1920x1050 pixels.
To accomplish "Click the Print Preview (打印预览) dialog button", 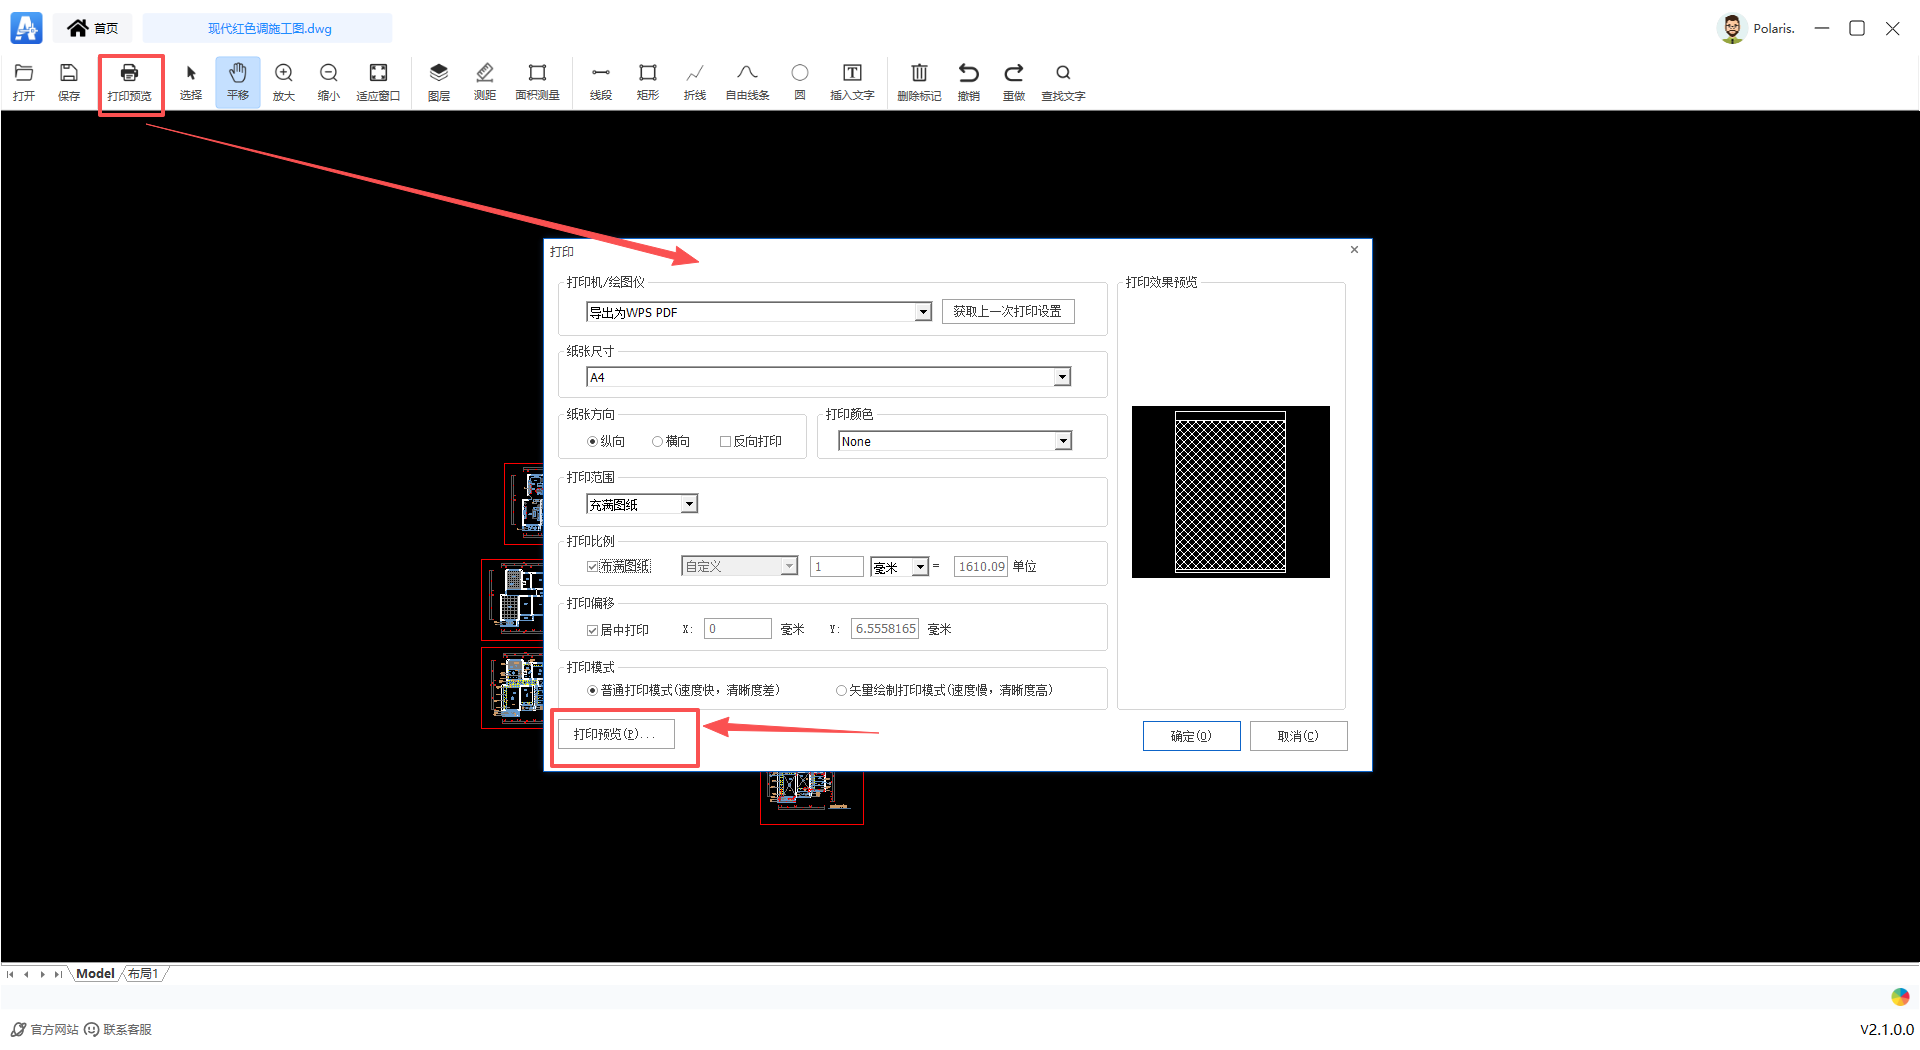I will (616, 734).
